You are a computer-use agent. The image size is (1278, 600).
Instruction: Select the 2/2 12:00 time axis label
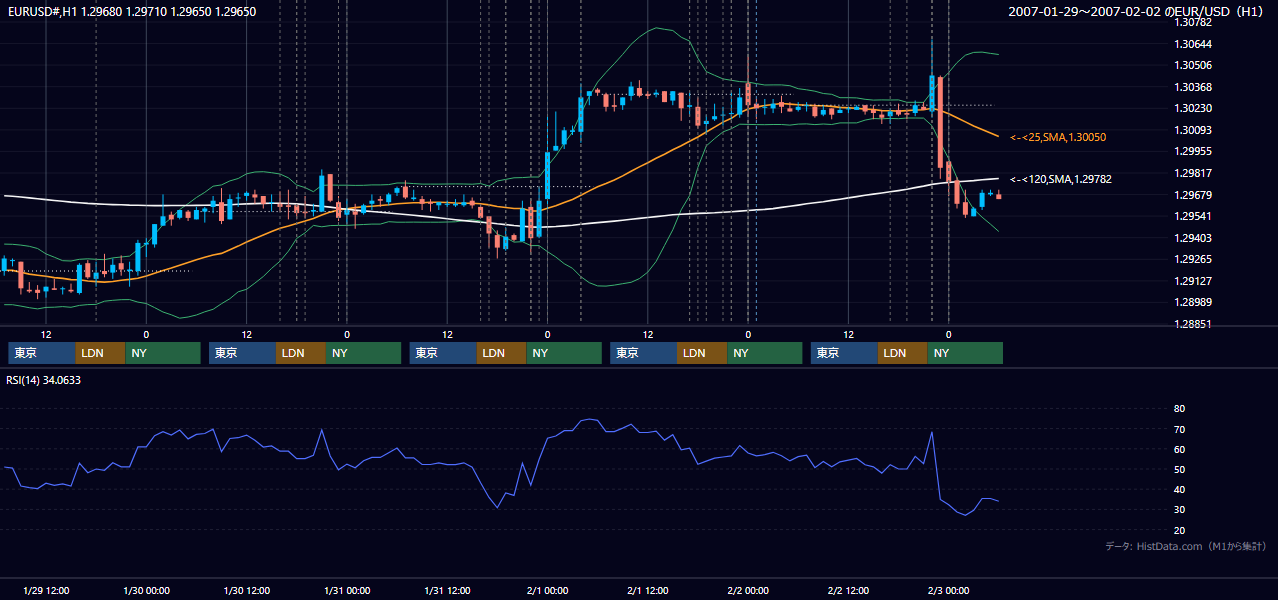[x=848, y=591]
